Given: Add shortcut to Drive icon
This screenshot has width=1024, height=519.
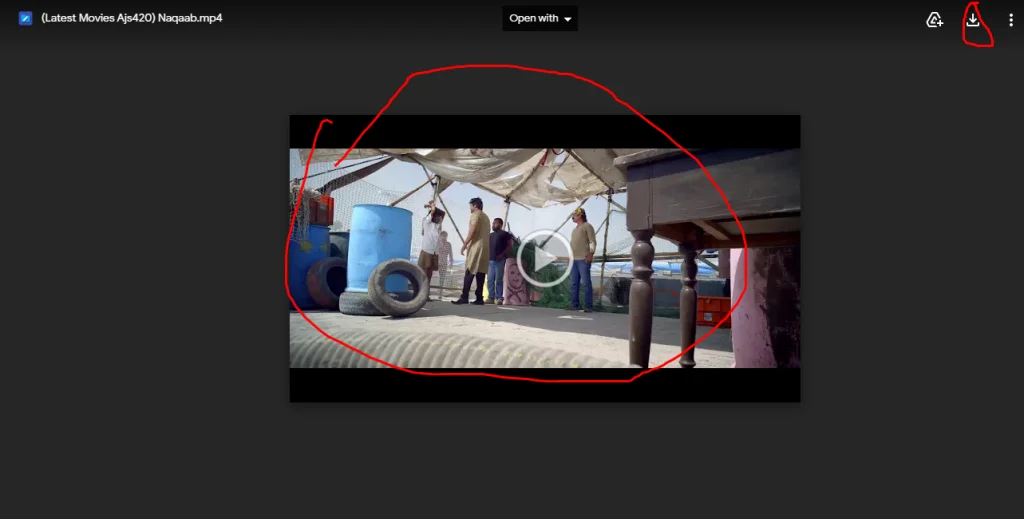Looking at the screenshot, I should click(935, 20).
